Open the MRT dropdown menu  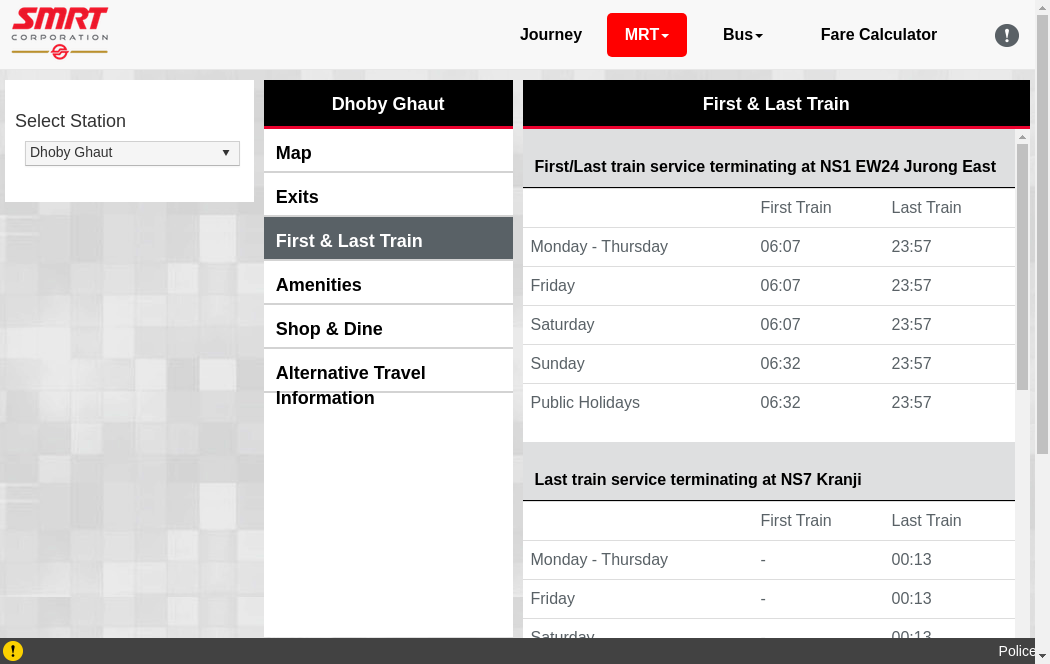point(646,35)
